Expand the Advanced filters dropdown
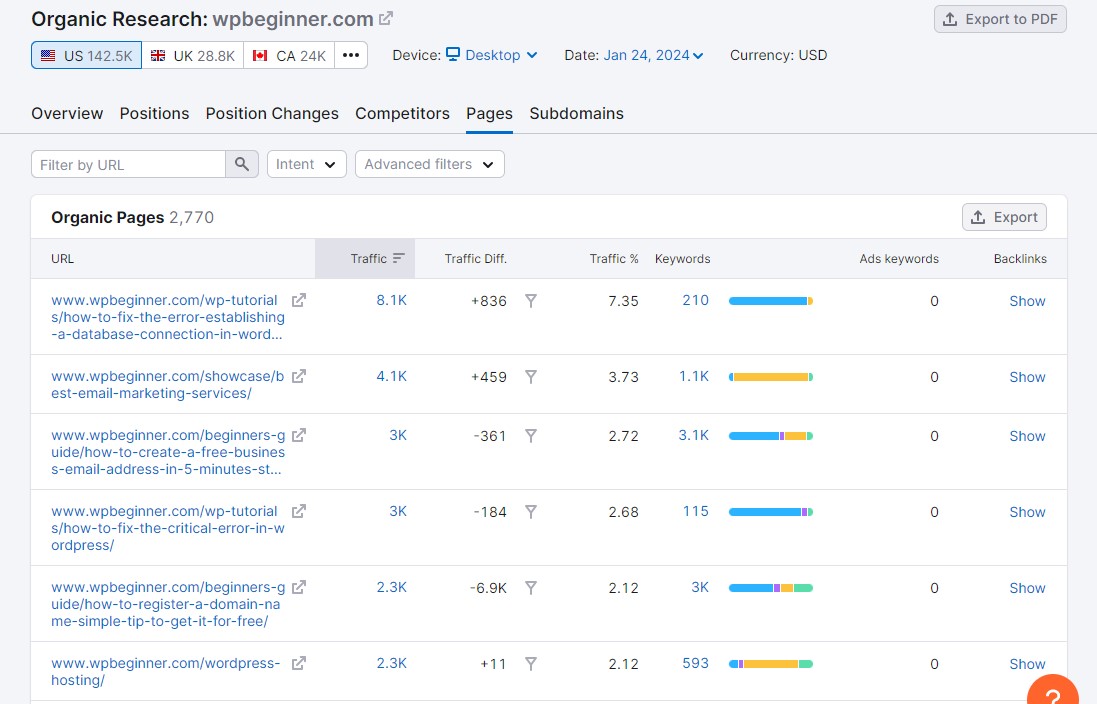The height and width of the screenshot is (704, 1097). 430,164
